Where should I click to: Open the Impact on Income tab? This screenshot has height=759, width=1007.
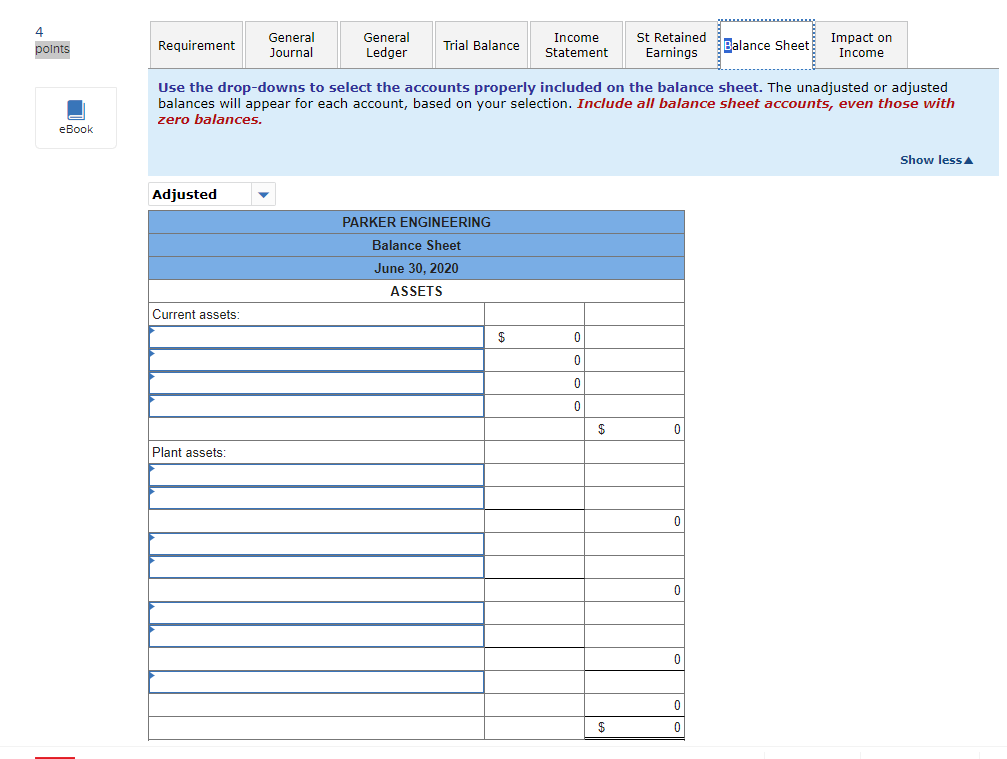click(x=861, y=45)
